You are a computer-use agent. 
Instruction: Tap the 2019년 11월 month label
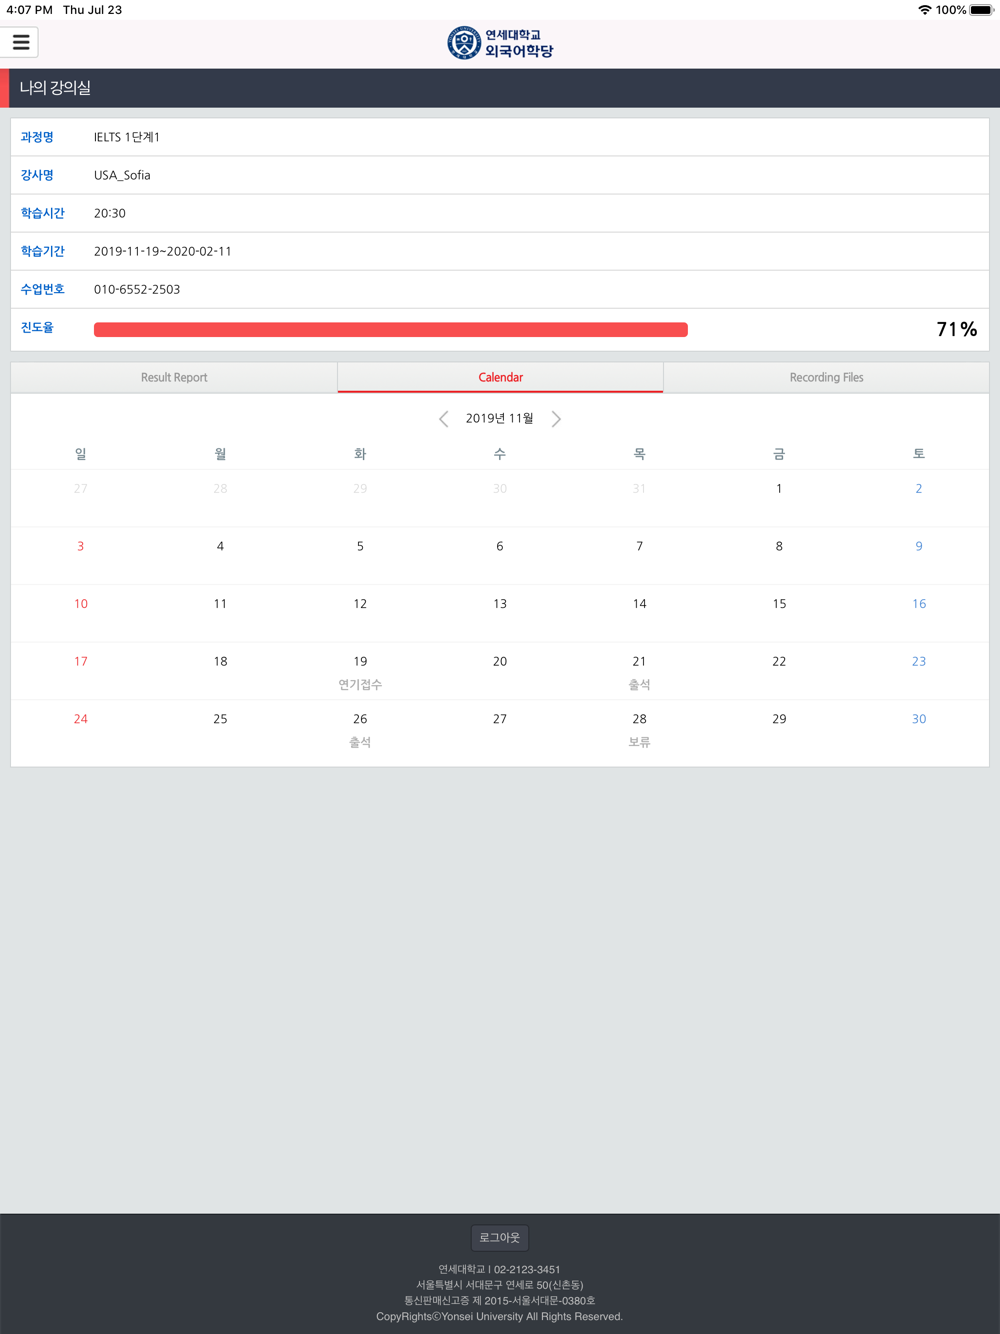tap(499, 419)
